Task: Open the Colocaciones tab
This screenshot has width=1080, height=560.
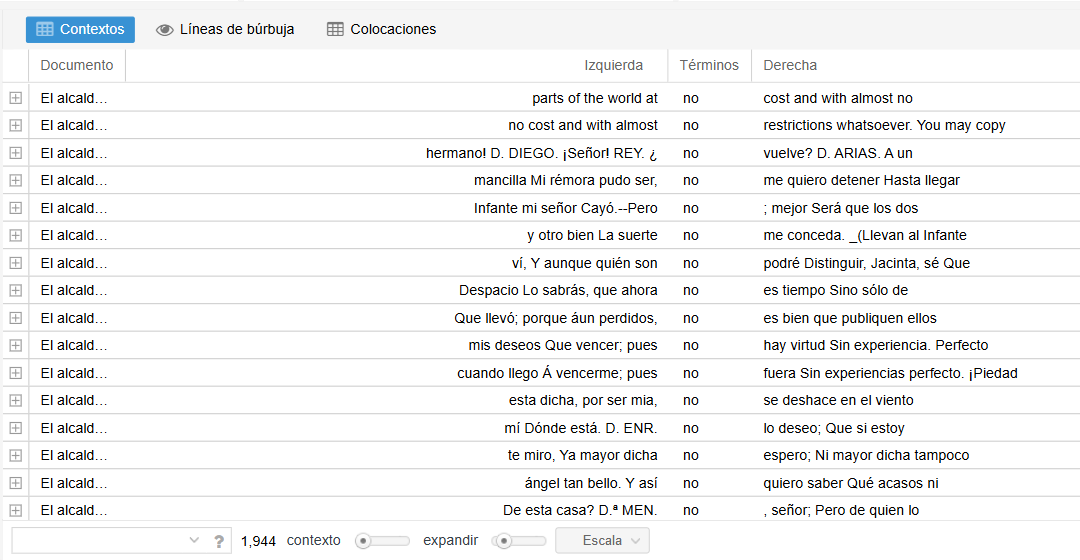Action: click(x=382, y=30)
